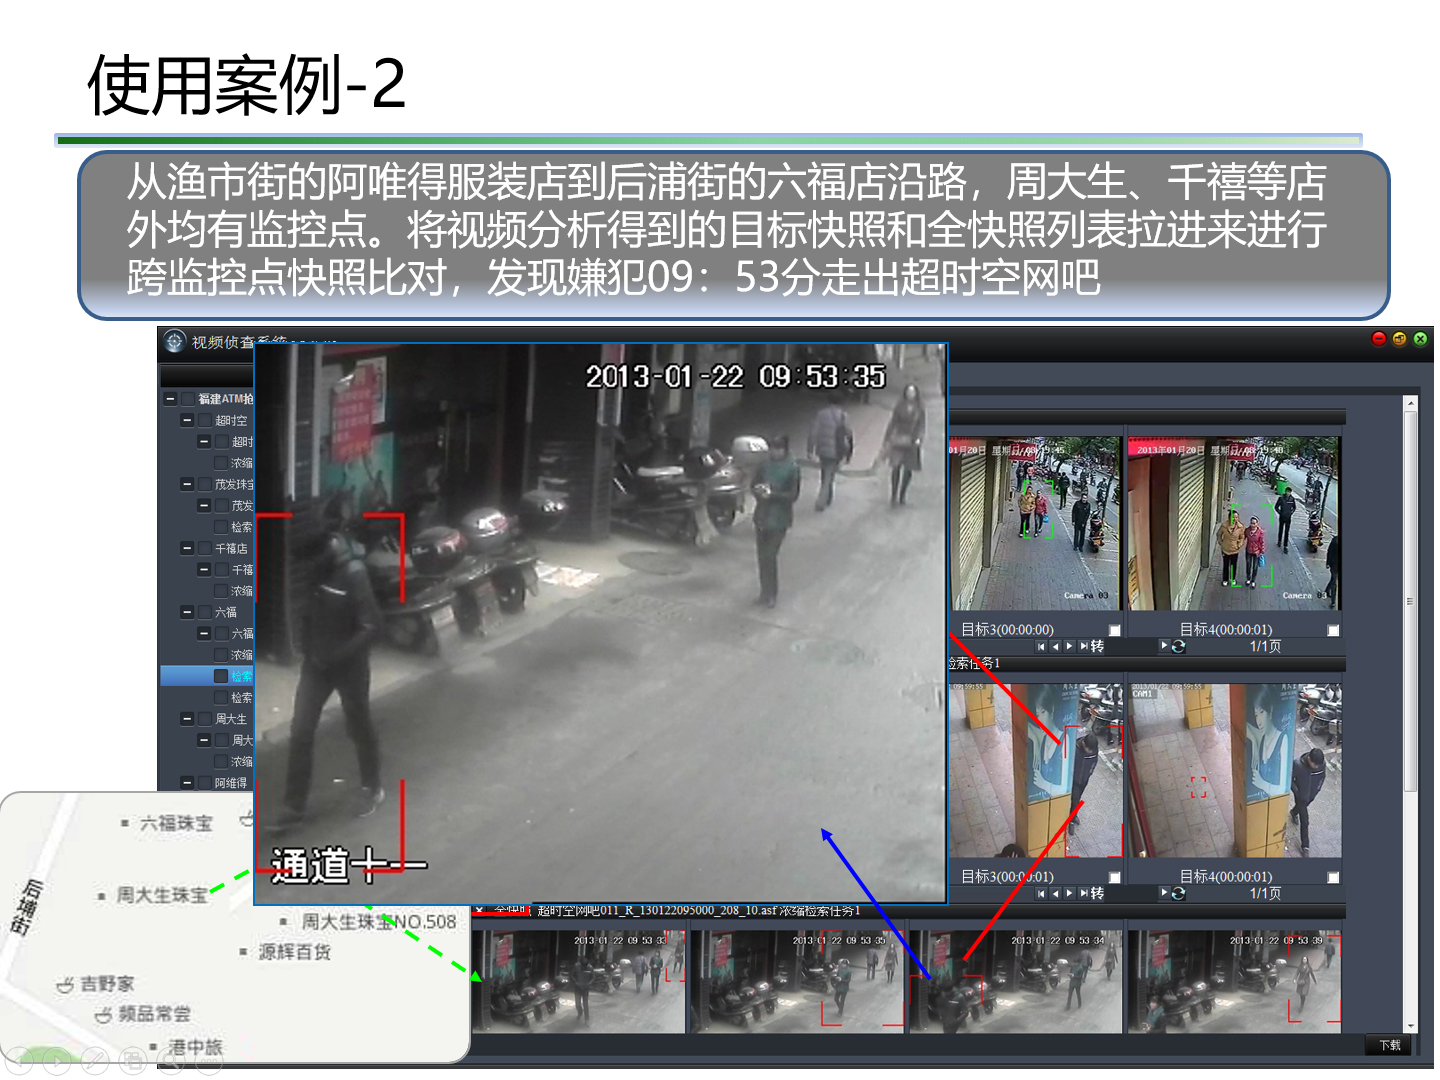Click scrollbar up arrow in results panel
The image size is (1440, 1080).
click(x=1411, y=403)
